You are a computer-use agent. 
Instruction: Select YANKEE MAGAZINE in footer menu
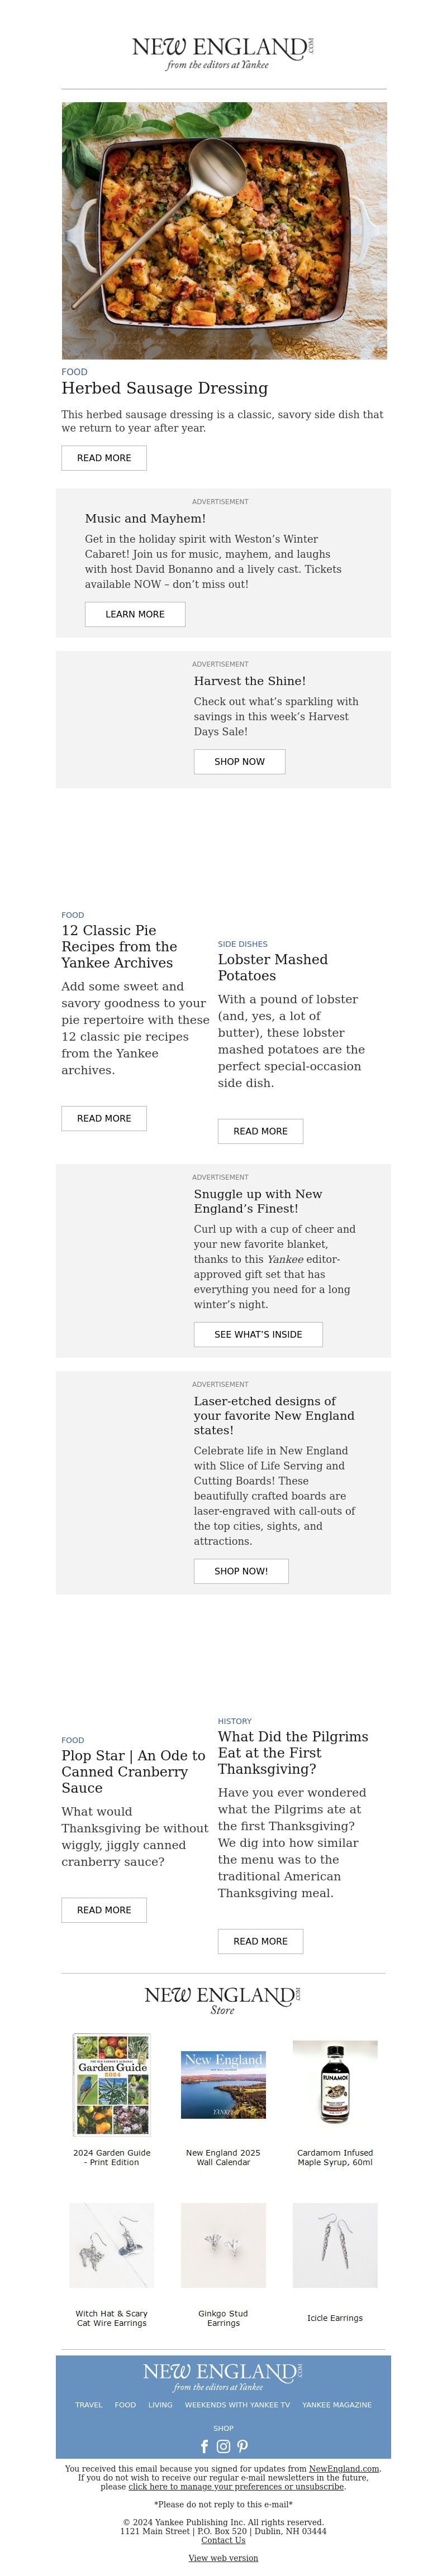pos(337,2405)
